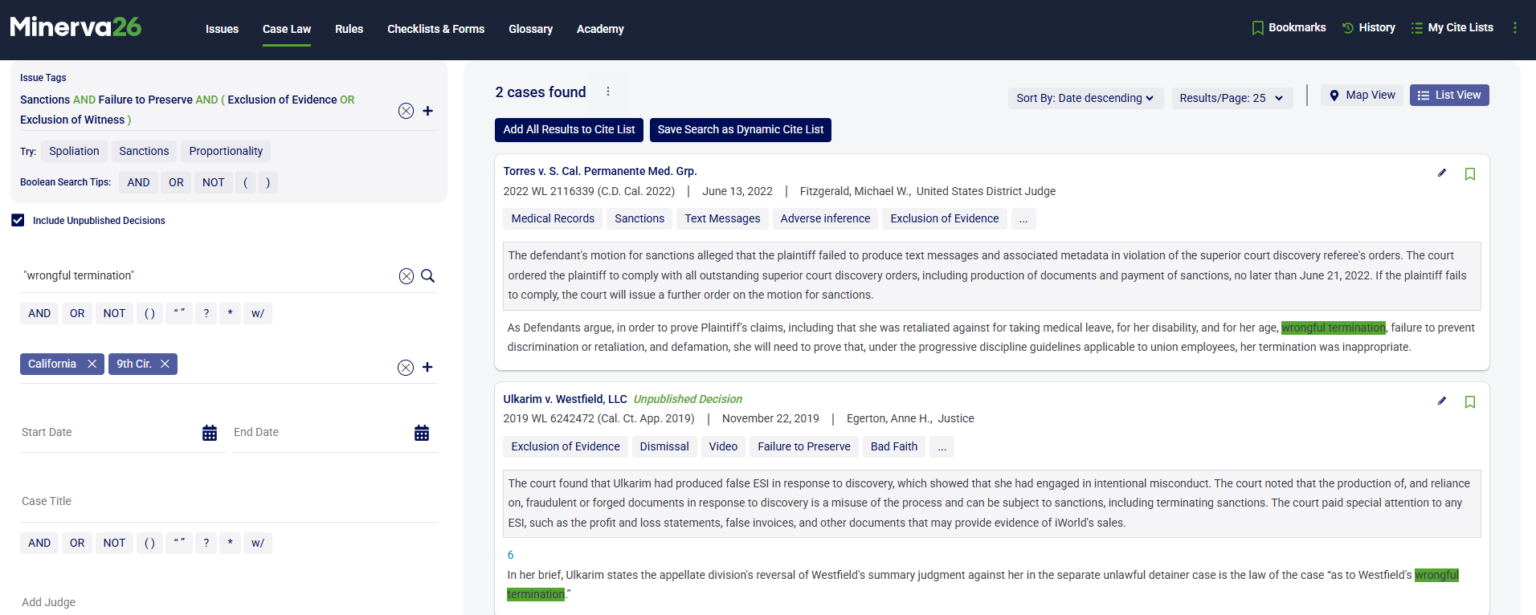Open Ulkarim v. Westfield, LLC case
Image resolution: width=1536 pixels, height=615 pixels.
tap(565, 399)
